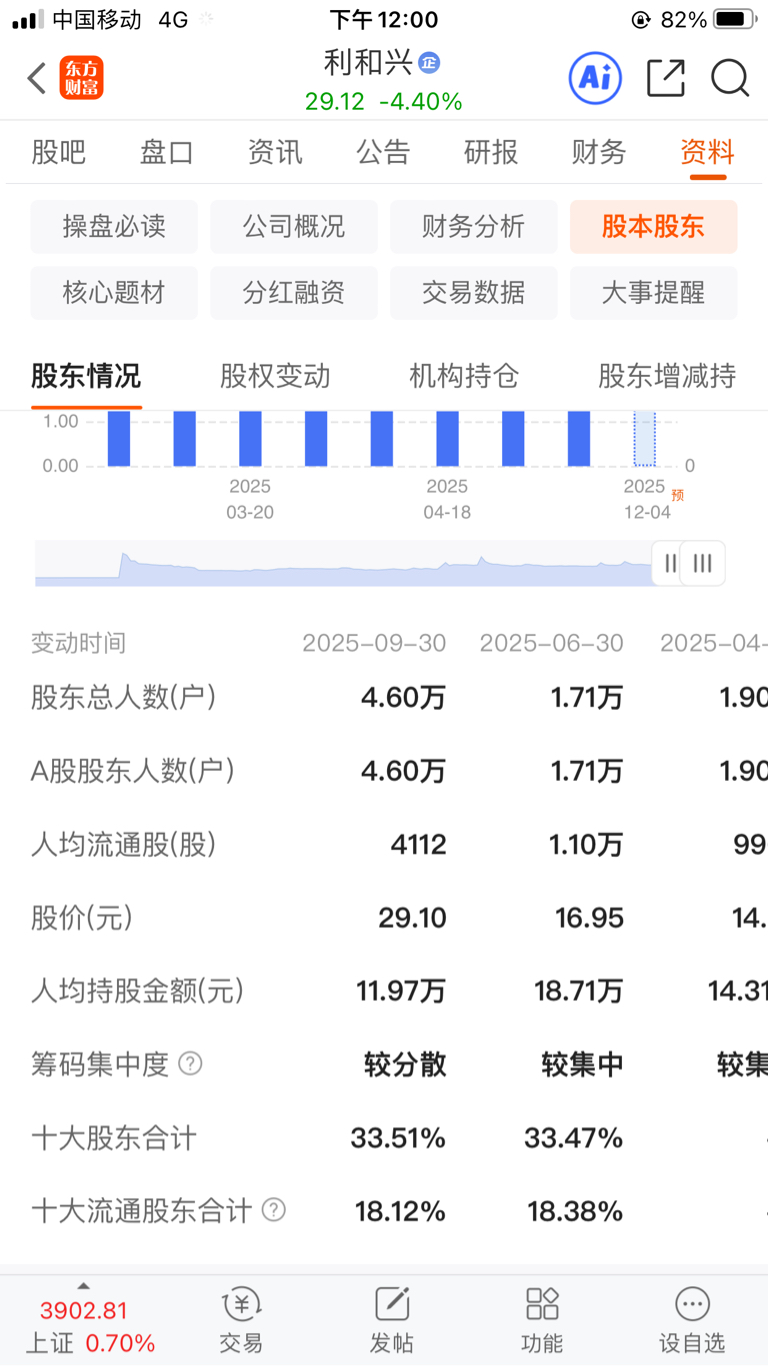Tap the battery icon in status bar
This screenshot has width=768, height=1366.
tap(735, 19)
